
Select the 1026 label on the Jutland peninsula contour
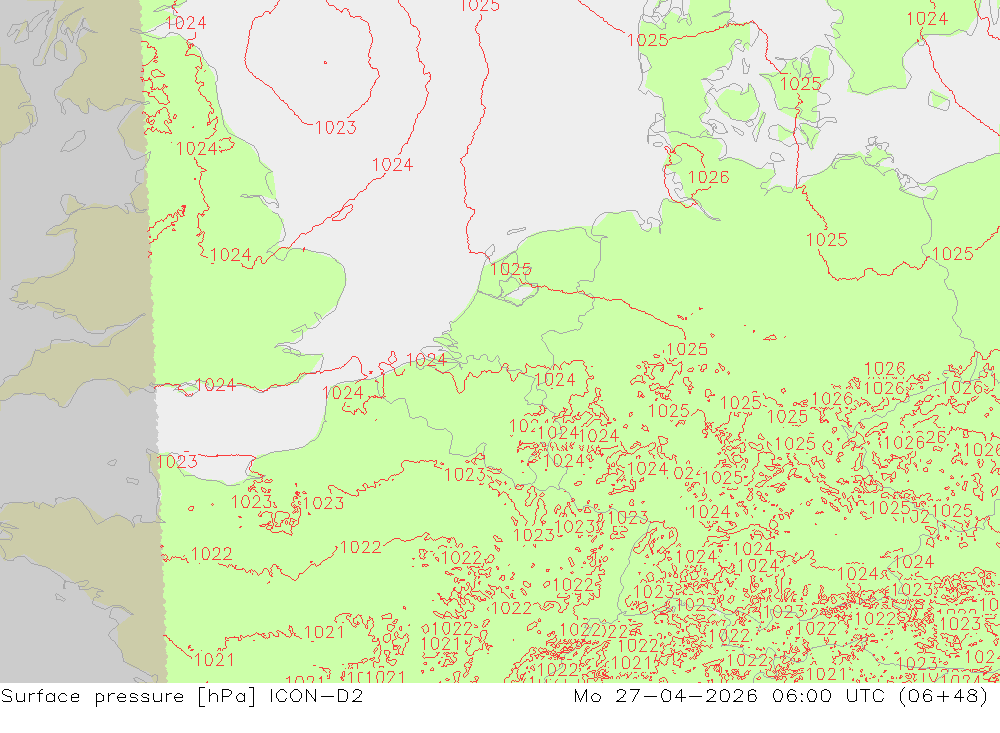709,177
